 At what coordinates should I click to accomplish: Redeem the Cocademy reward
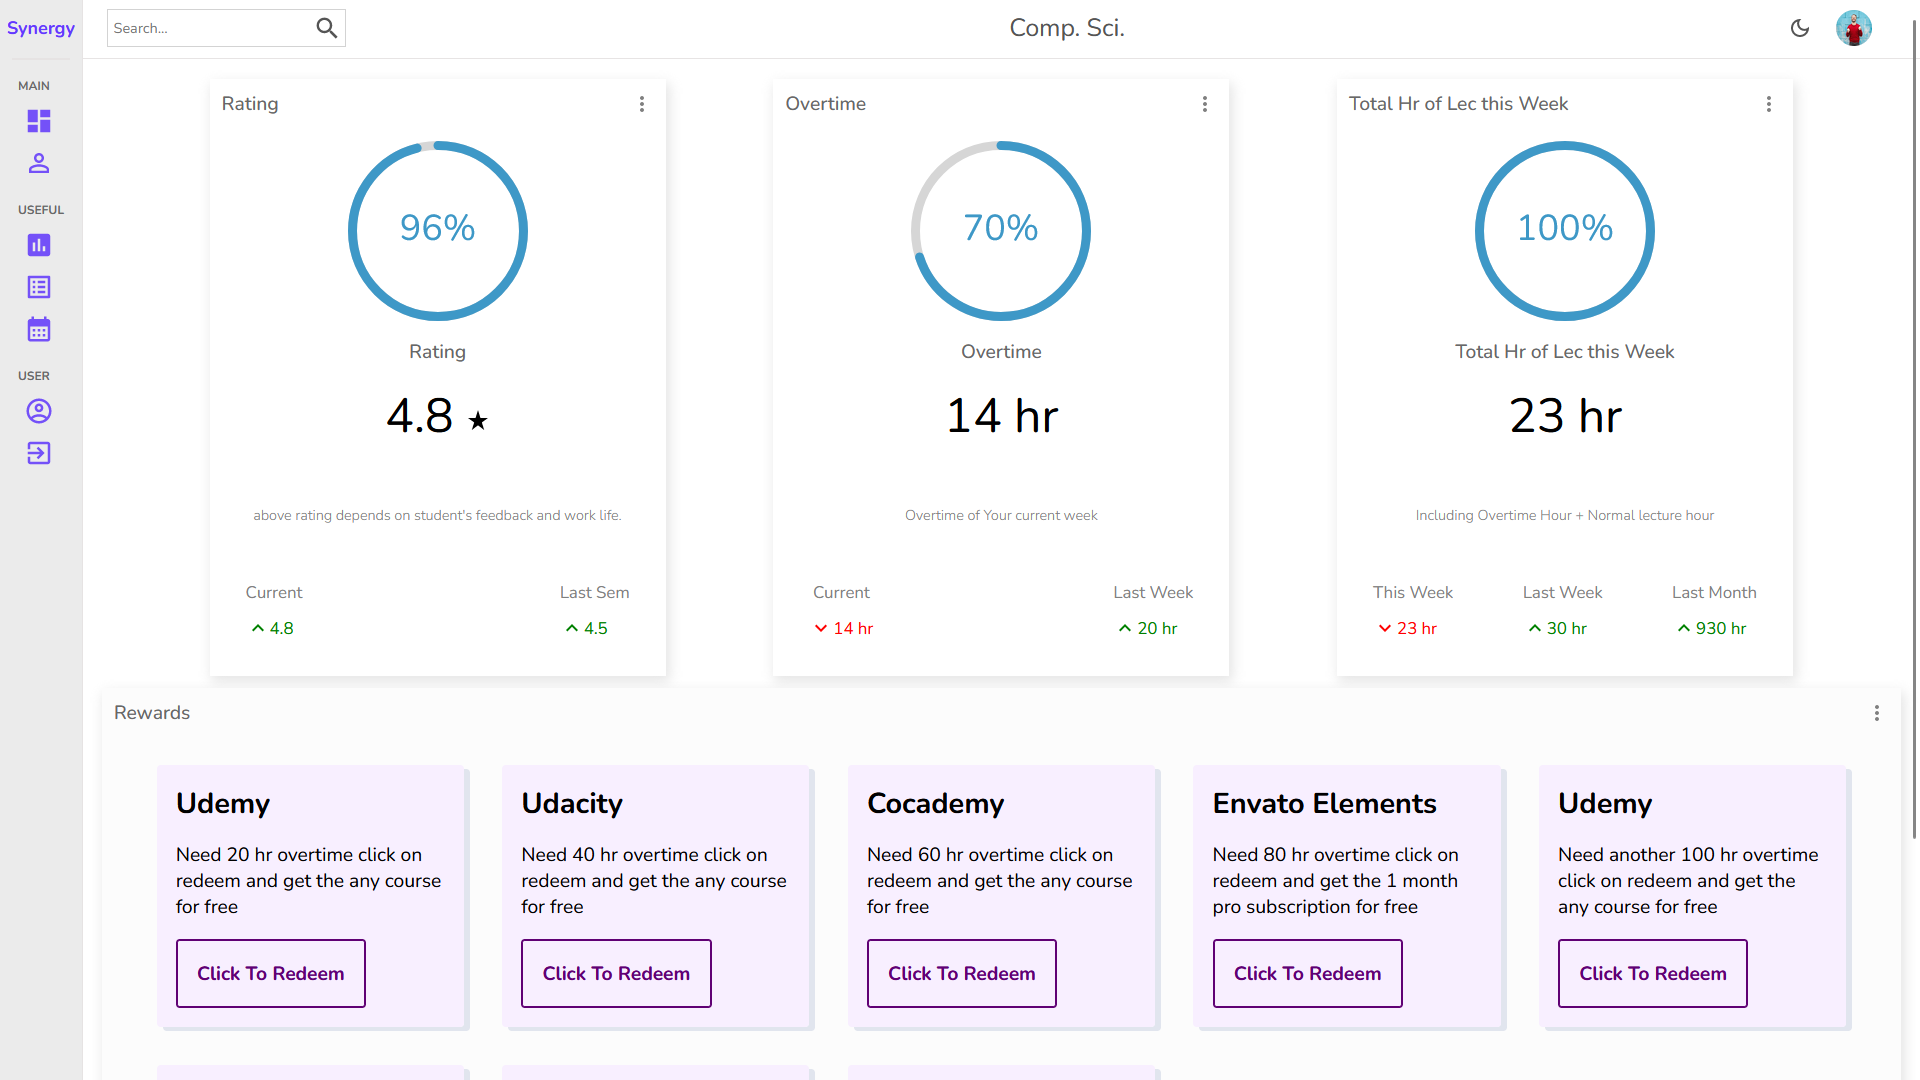click(962, 973)
